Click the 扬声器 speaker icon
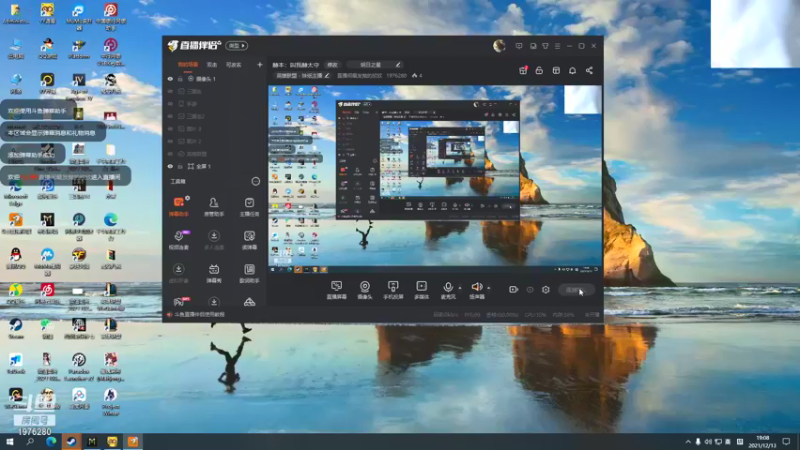800x450 pixels. click(x=477, y=289)
